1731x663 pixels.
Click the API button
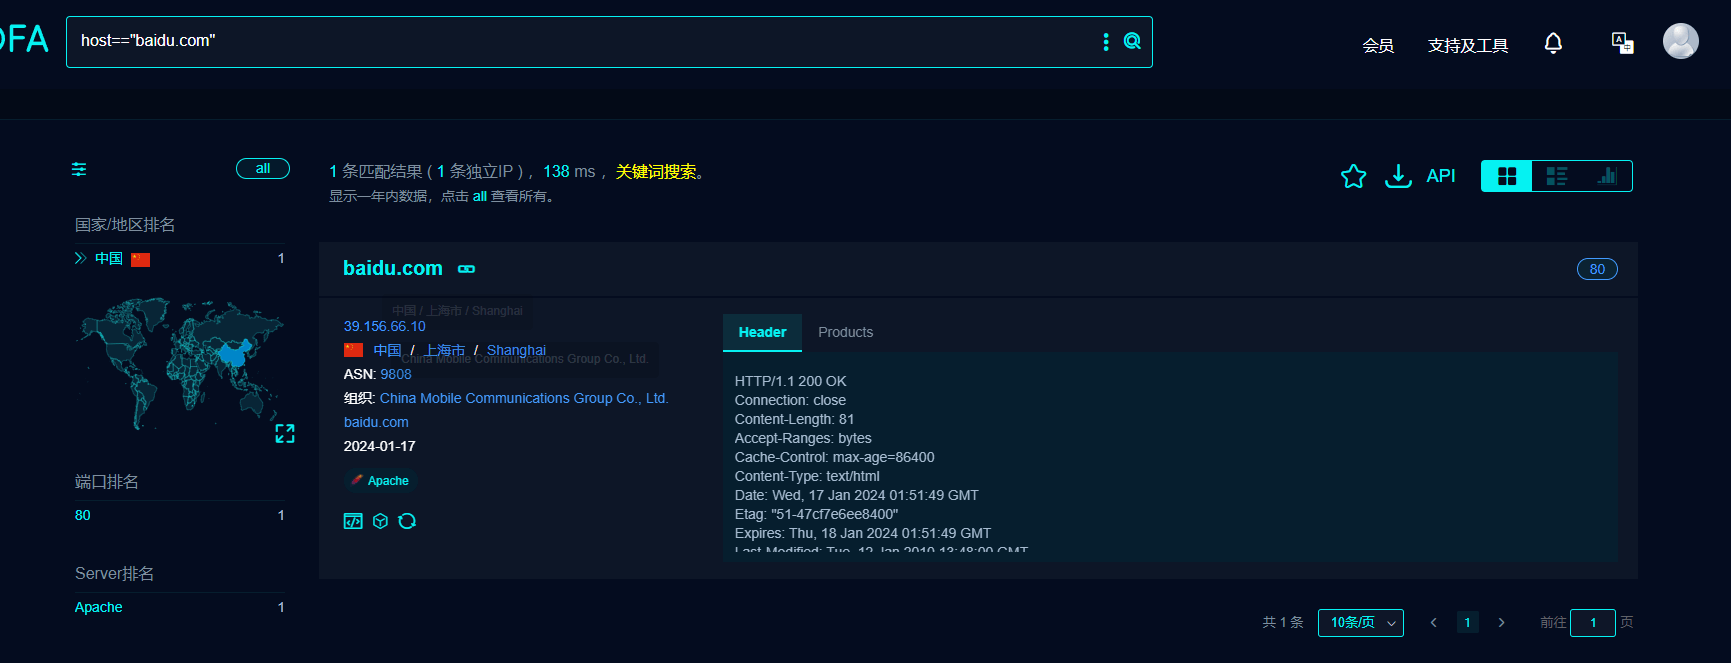1440,176
